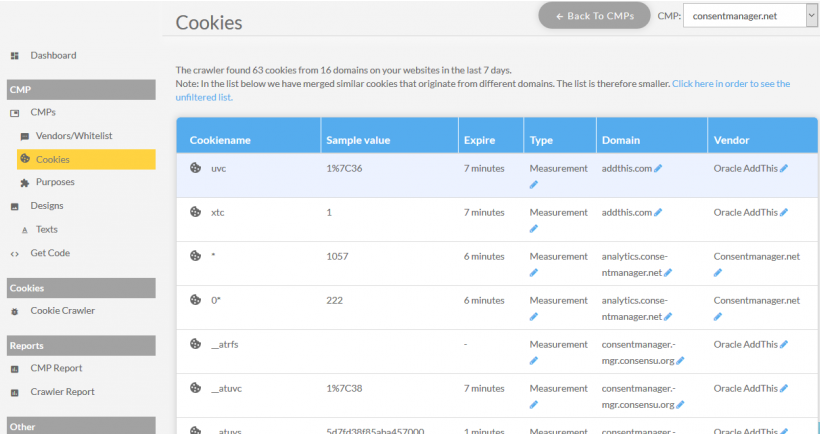
Task: Click the Expire column header
Action: click(479, 140)
